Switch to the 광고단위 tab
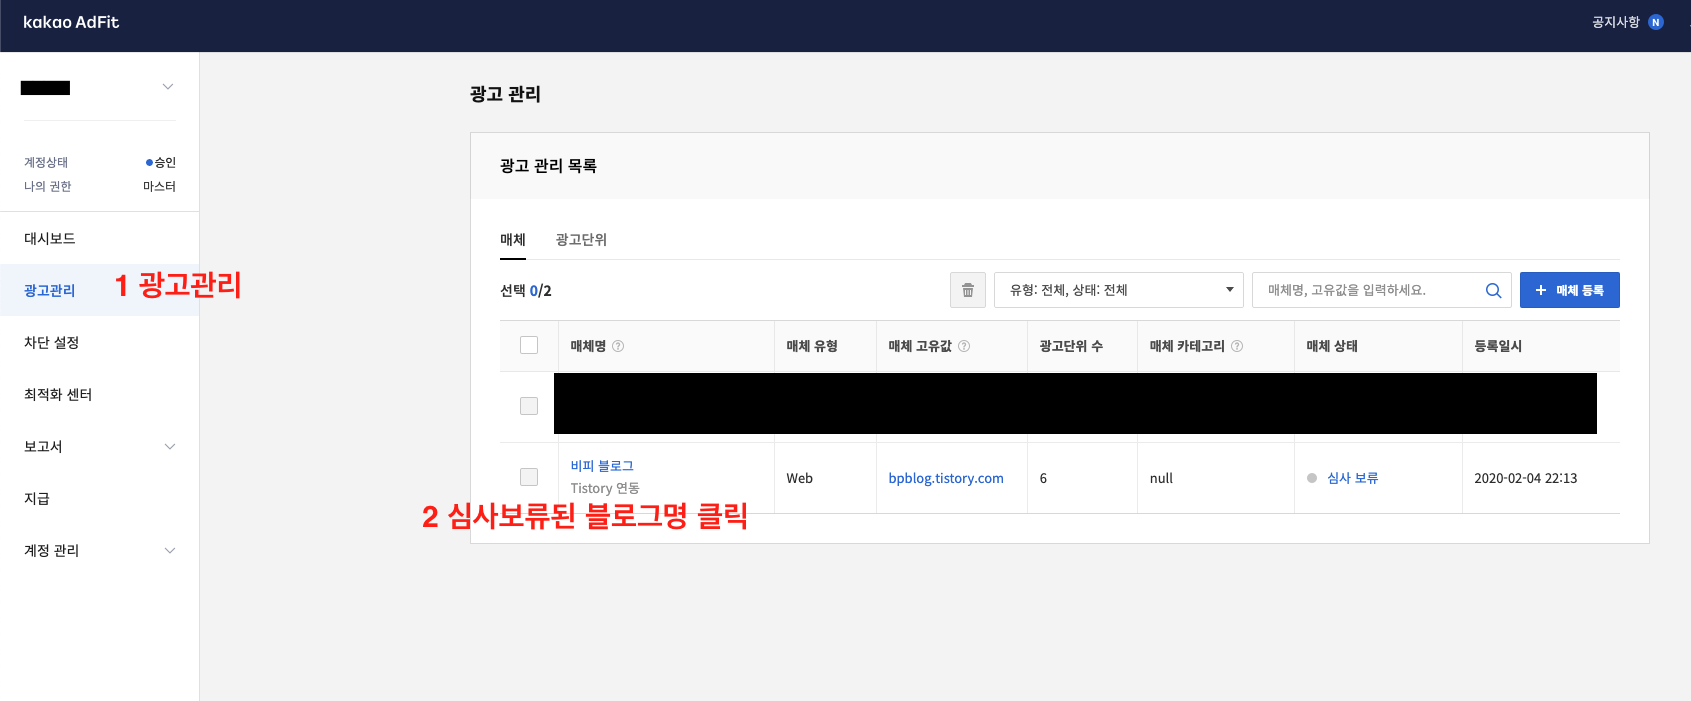 click(581, 240)
